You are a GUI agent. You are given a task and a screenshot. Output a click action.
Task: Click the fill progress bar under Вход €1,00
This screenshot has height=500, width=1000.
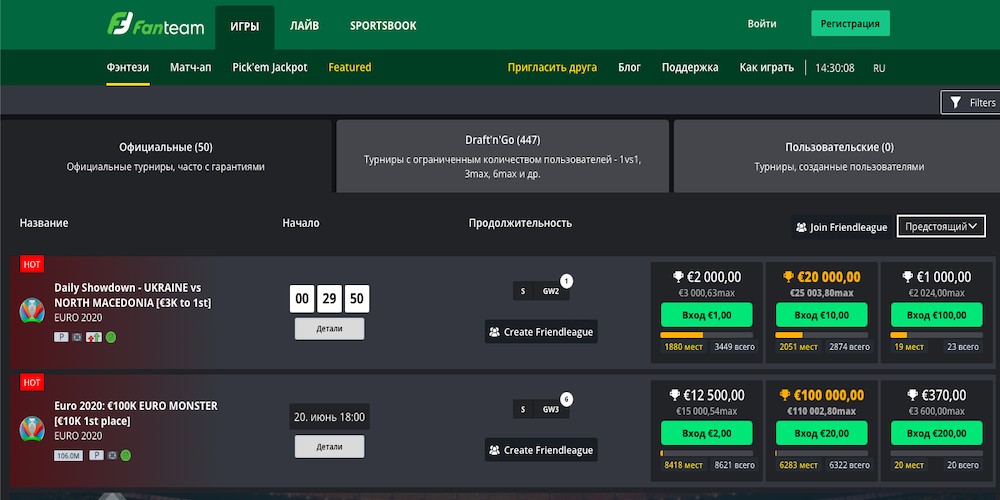pos(705,334)
